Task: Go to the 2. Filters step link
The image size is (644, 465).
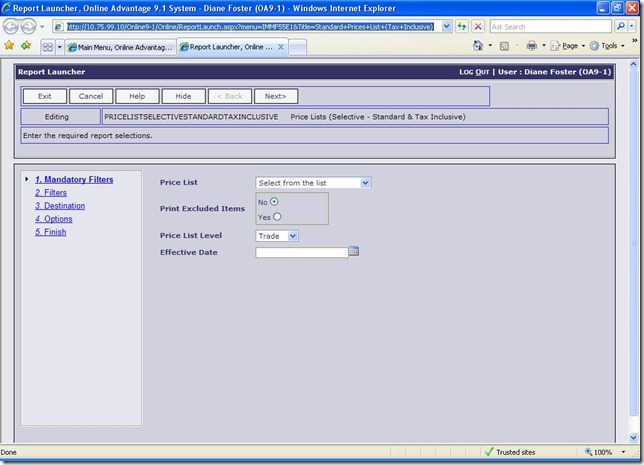Action: click(x=50, y=193)
